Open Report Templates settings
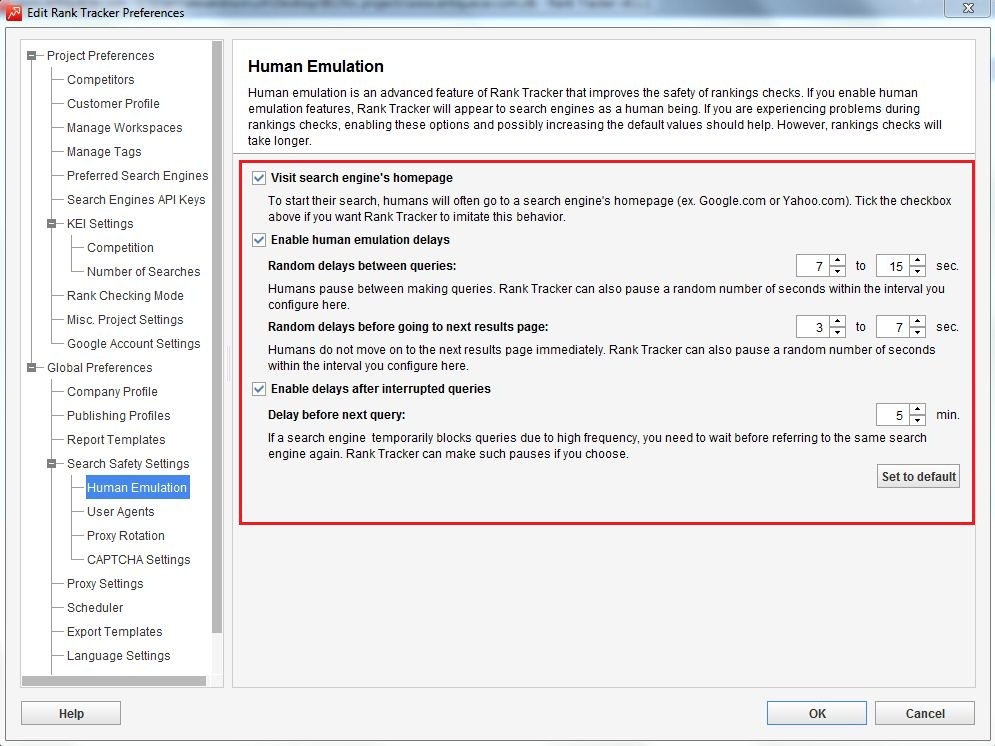Image resolution: width=995 pixels, height=746 pixels. pos(116,440)
